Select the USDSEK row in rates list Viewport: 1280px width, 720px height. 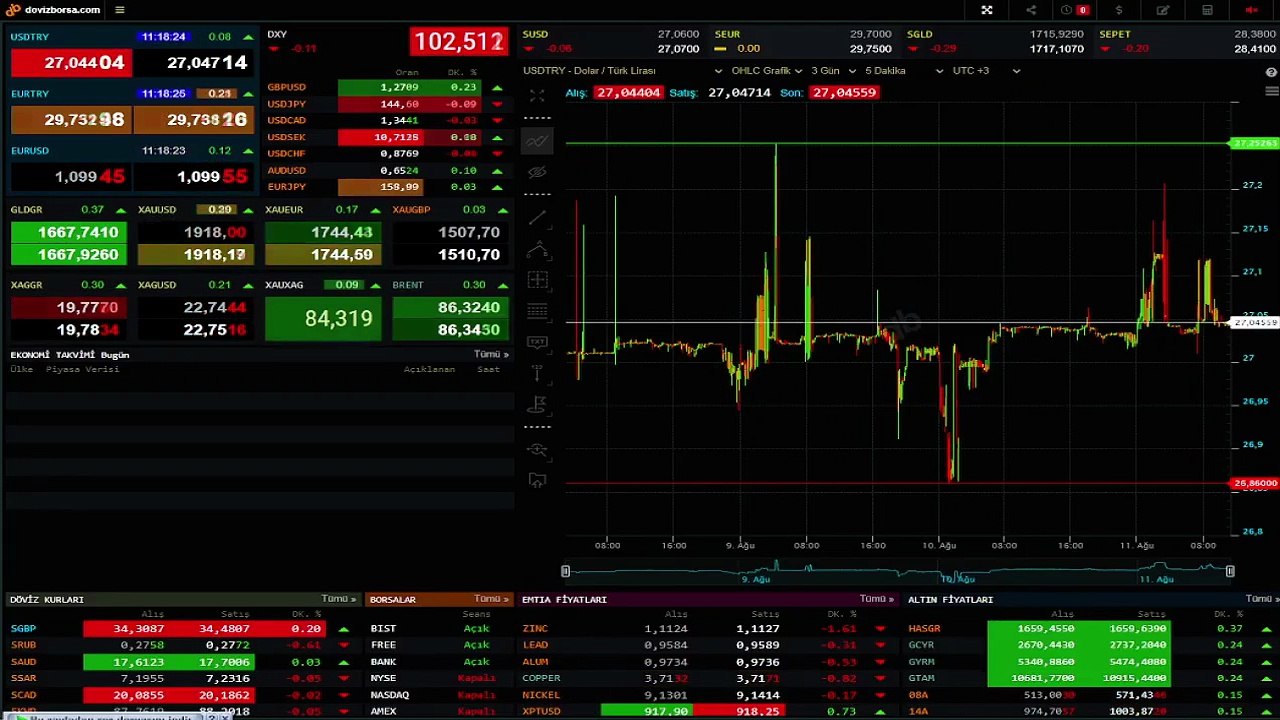385,137
